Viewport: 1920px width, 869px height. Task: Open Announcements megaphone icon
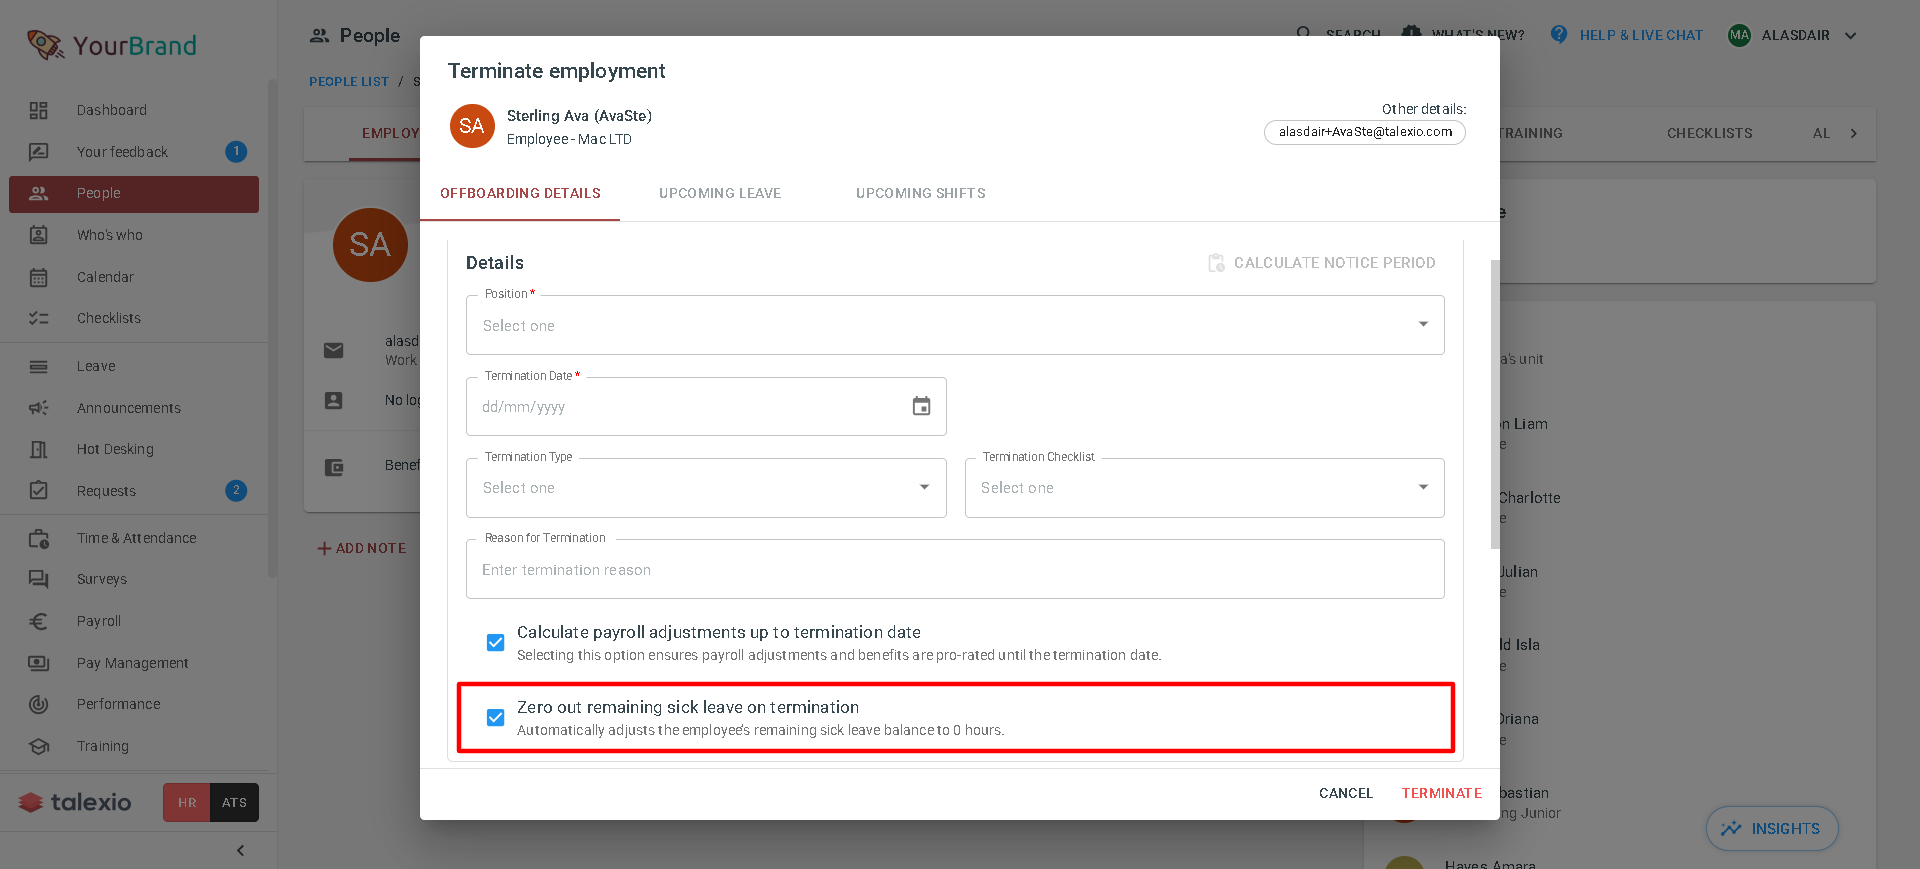point(38,408)
